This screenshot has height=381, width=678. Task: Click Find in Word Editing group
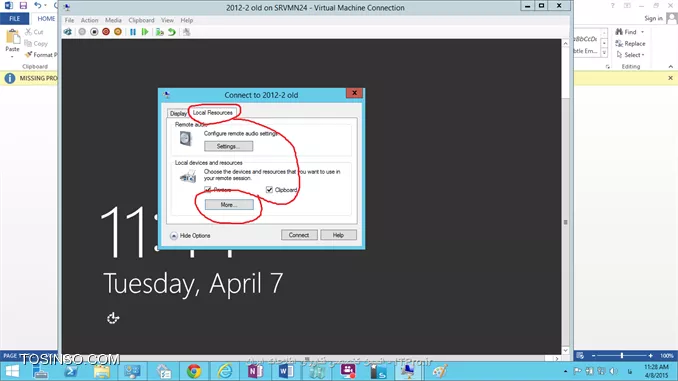[x=626, y=32]
